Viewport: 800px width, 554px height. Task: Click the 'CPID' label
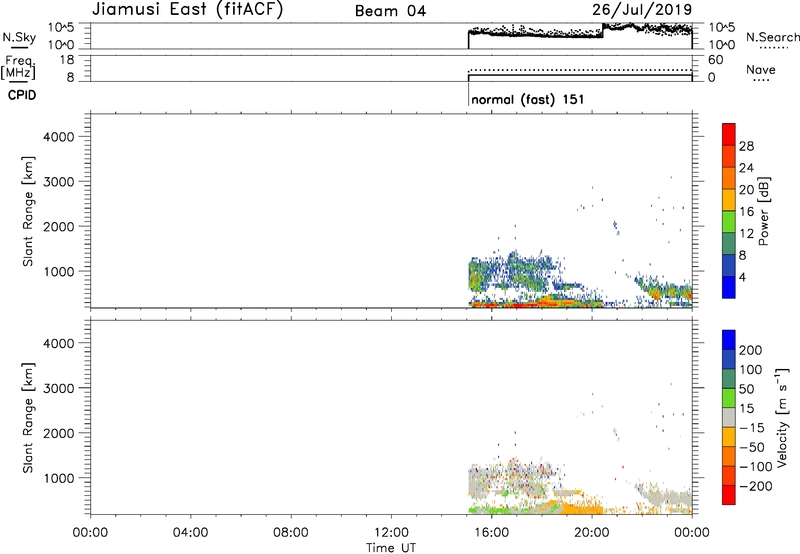click(x=22, y=95)
